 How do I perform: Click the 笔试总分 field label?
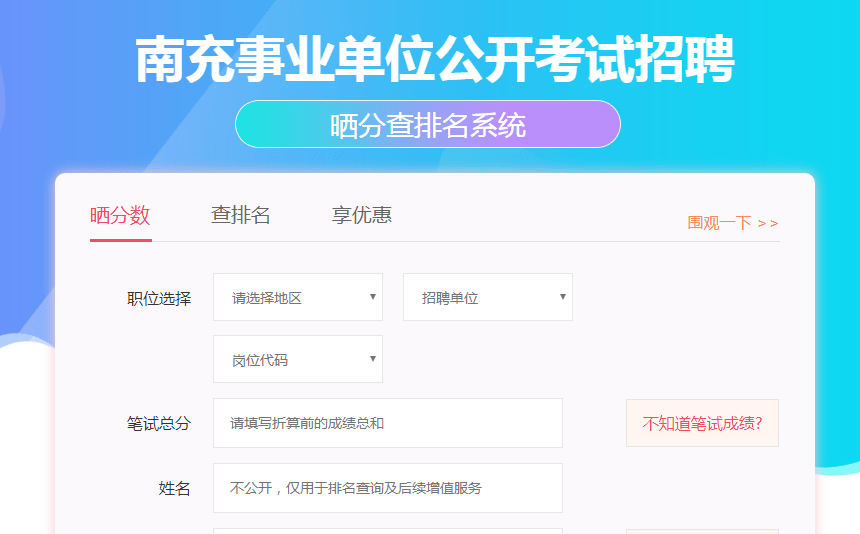pyautogui.click(x=159, y=423)
